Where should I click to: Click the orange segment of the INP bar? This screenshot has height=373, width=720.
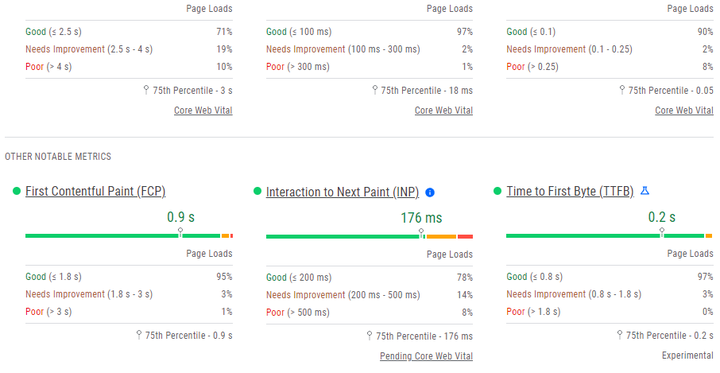point(441,237)
